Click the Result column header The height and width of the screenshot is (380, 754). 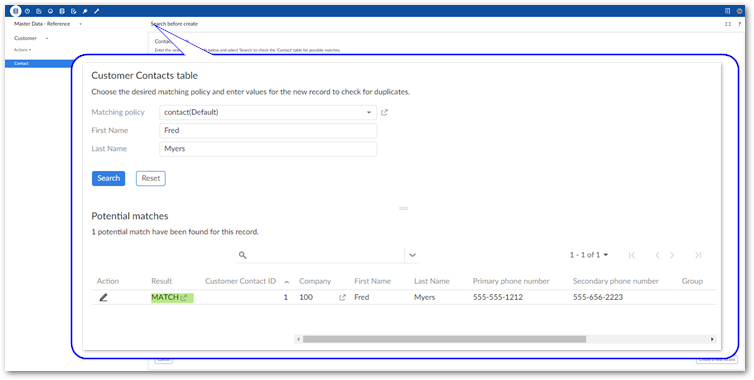pyautogui.click(x=162, y=281)
